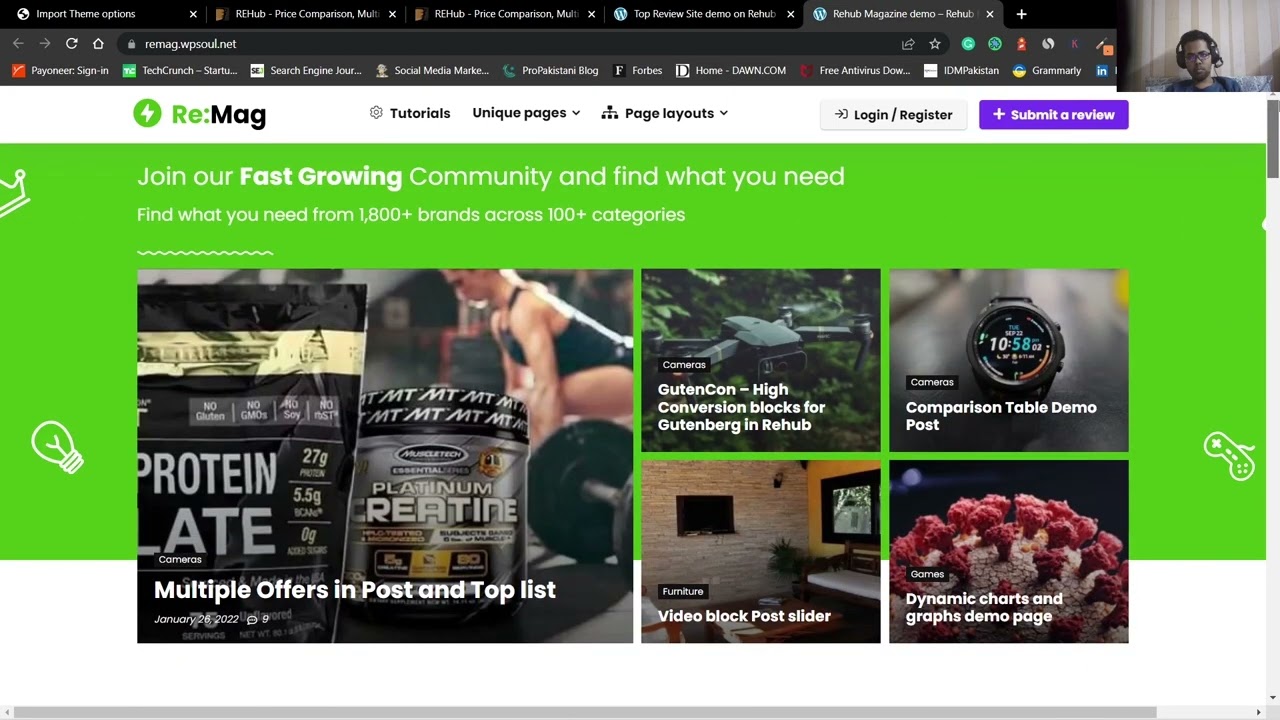Open the green puzzle-piece extension icon

pyautogui.click(x=995, y=44)
